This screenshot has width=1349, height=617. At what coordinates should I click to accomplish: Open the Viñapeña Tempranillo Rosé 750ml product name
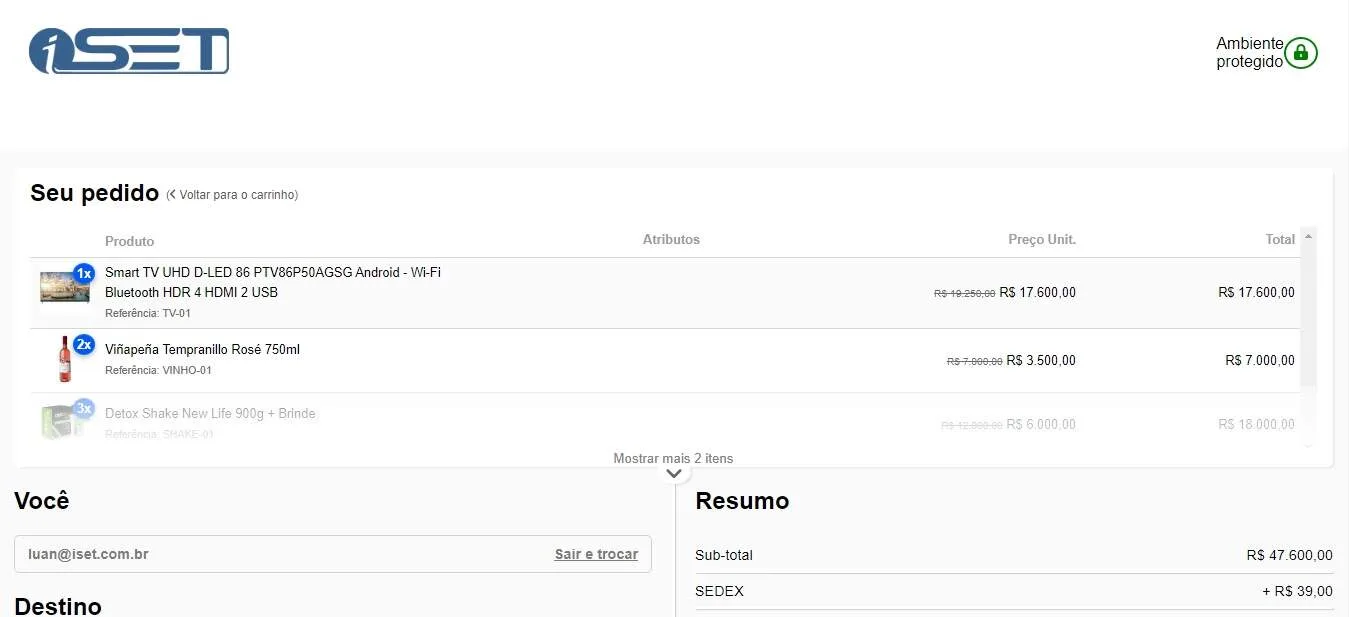[x=202, y=350]
